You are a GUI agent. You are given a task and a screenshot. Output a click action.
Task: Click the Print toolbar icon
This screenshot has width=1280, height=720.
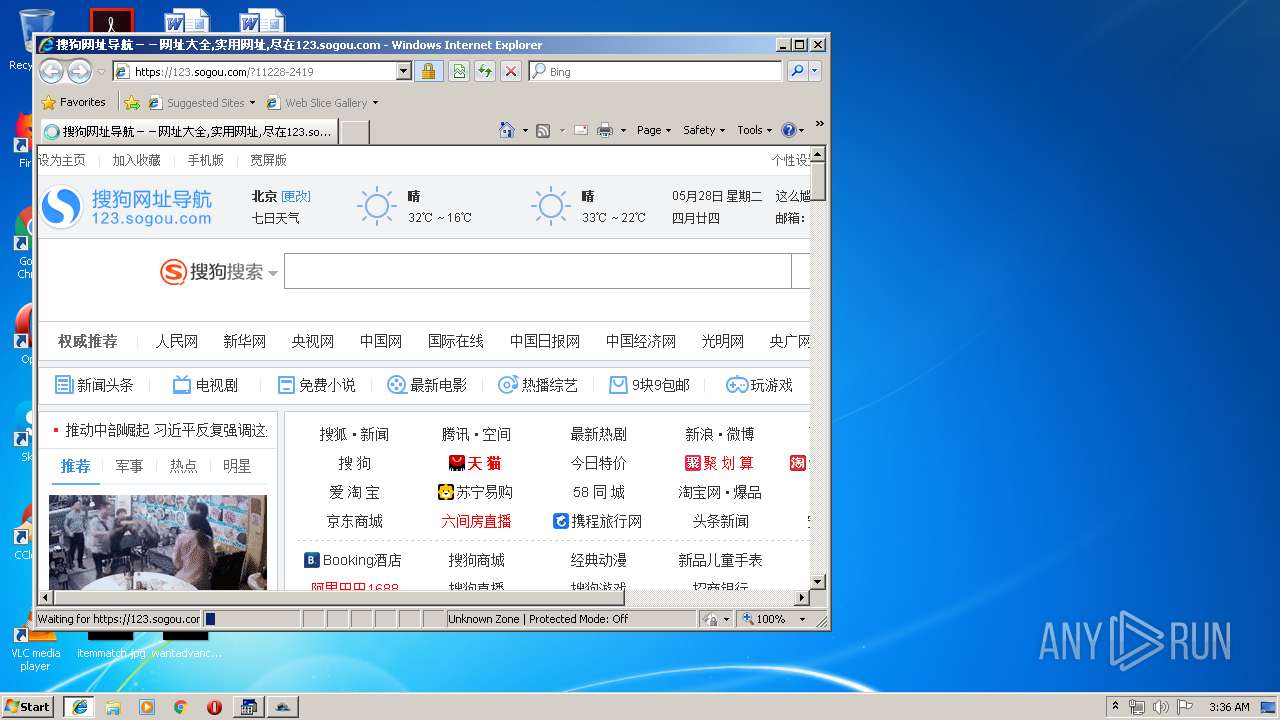coord(605,130)
